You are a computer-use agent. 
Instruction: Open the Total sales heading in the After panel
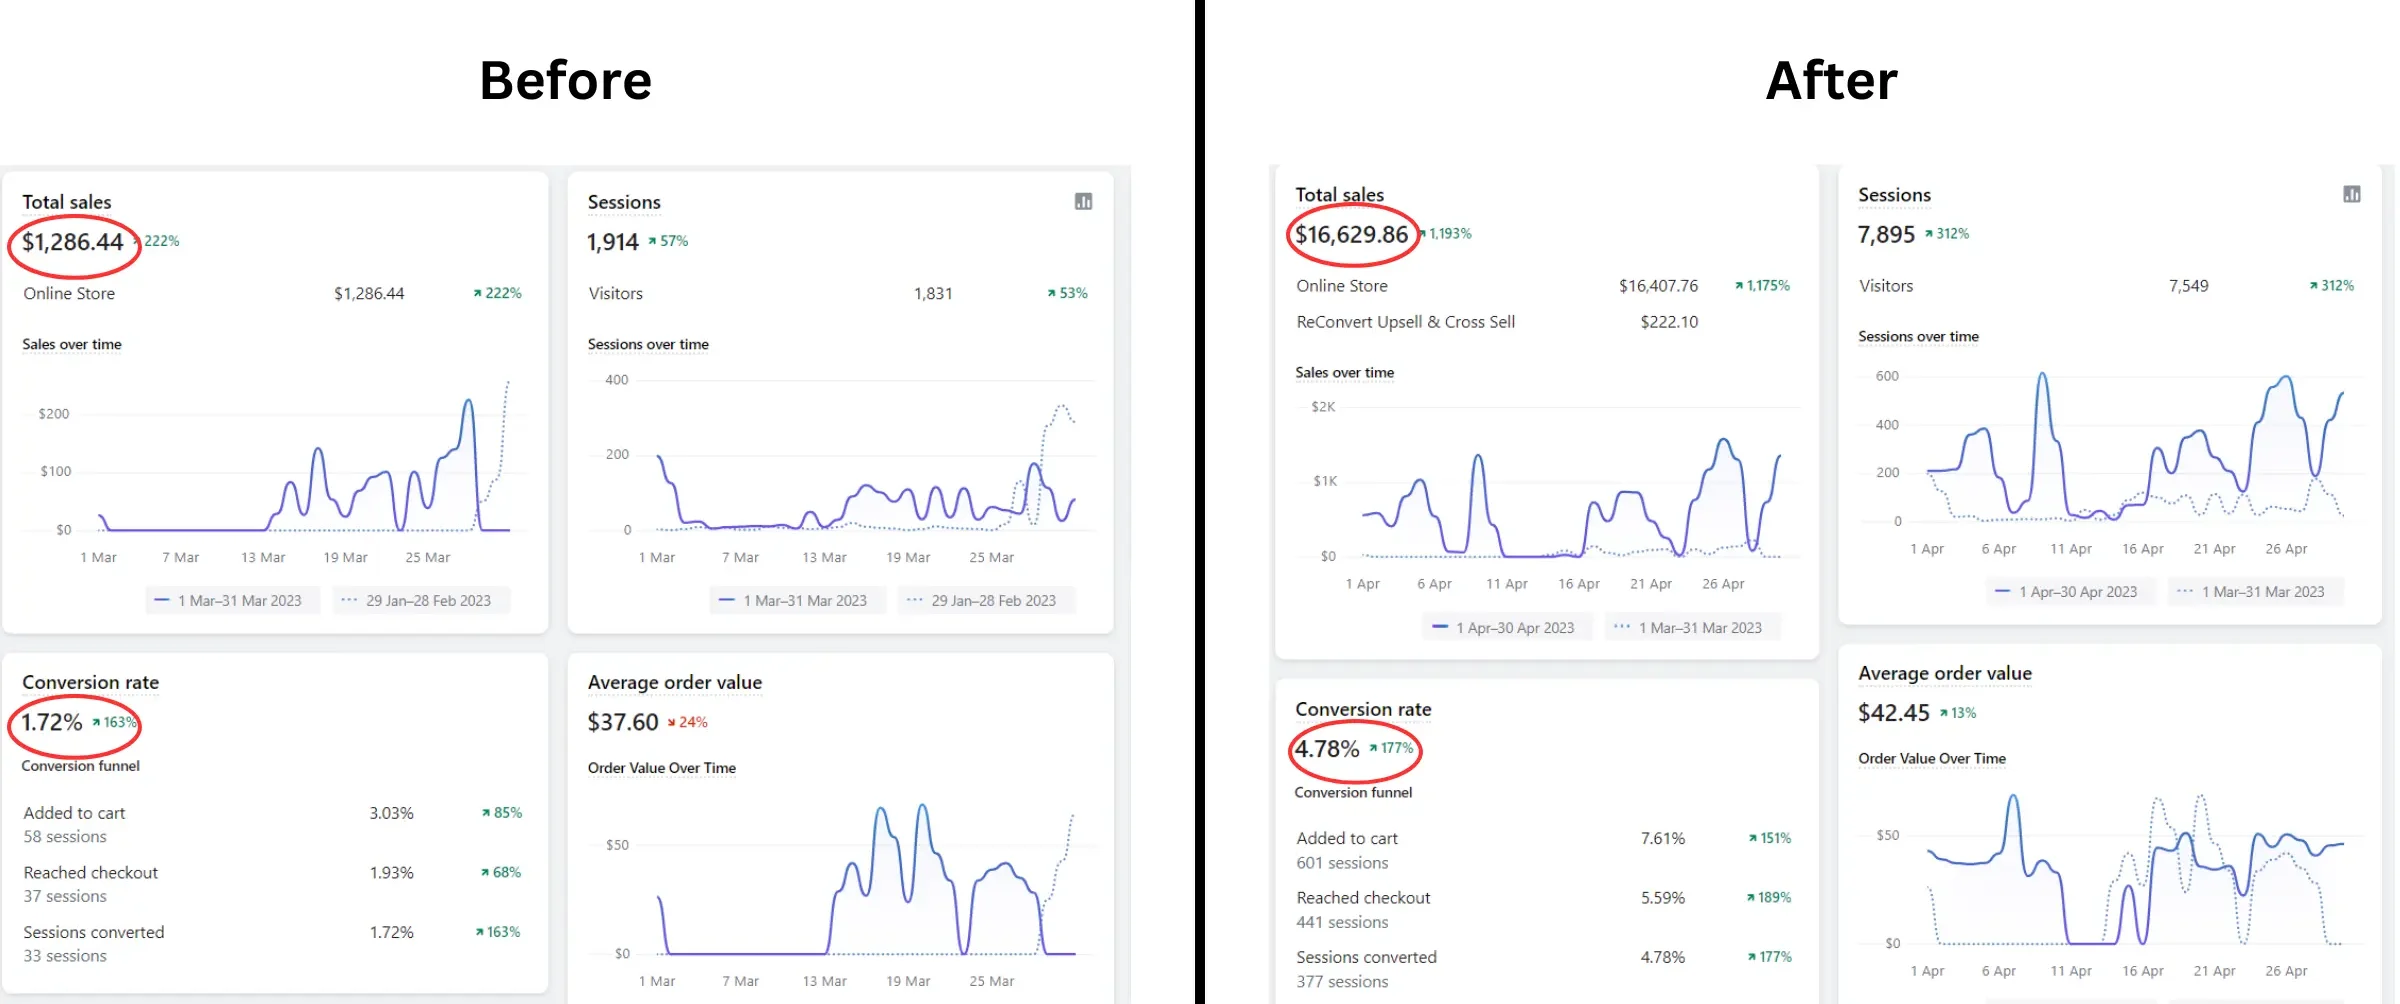(1339, 195)
